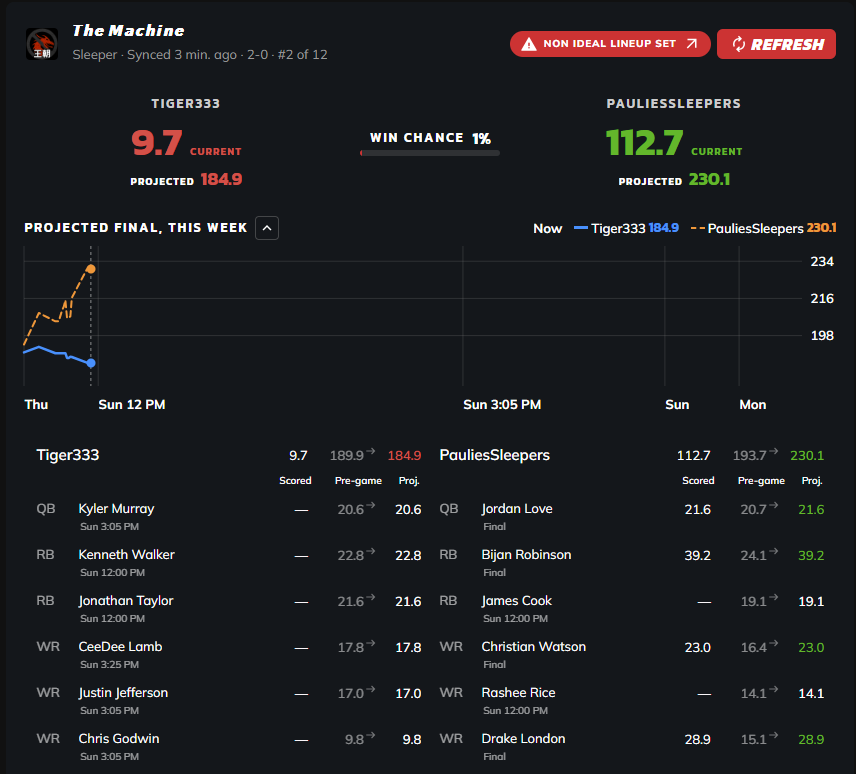856x774 pixels.
Task: Select Christian Watson player name
Action: point(533,647)
